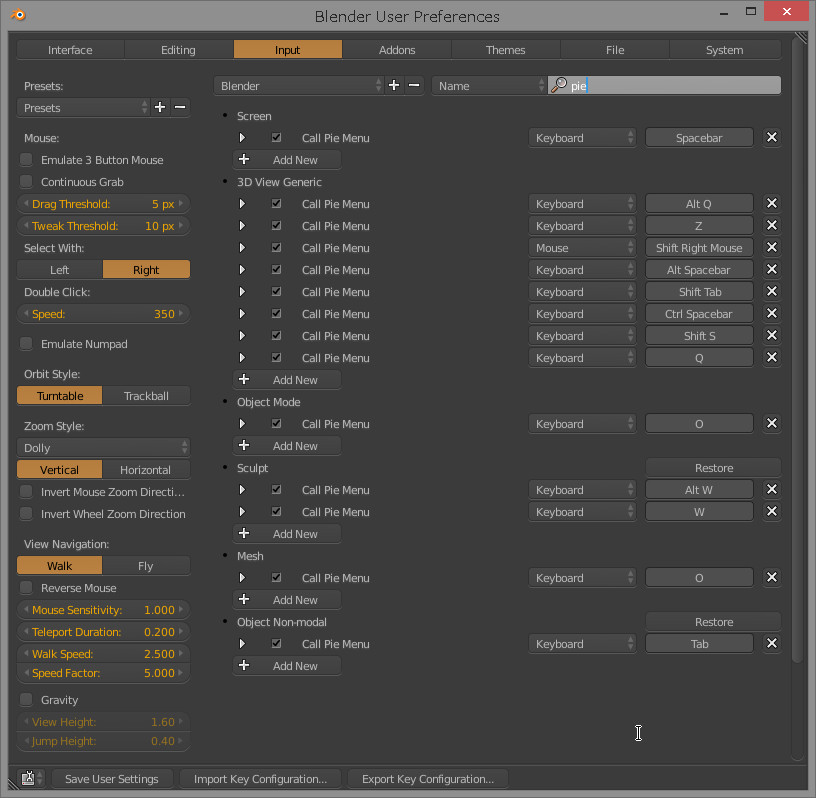Open the Name filter type dropdown
Viewport: 816px width, 798px height.
coord(489,86)
